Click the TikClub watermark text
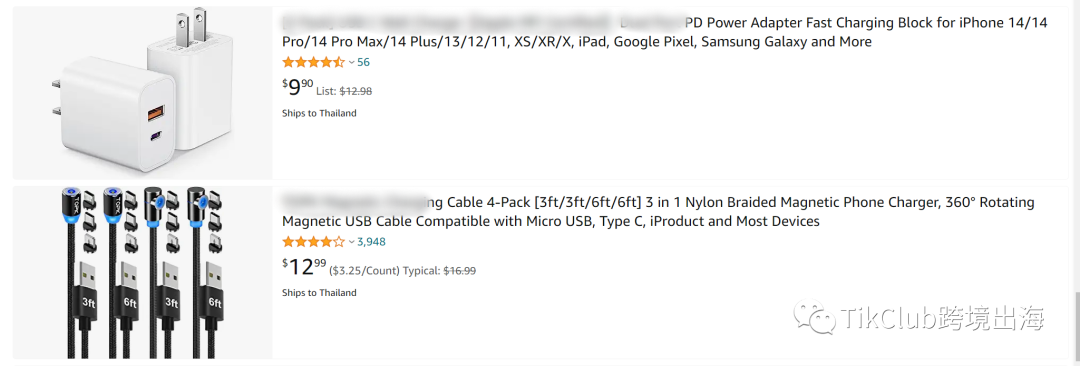Image resolution: width=1080 pixels, height=366 pixels. point(944,318)
